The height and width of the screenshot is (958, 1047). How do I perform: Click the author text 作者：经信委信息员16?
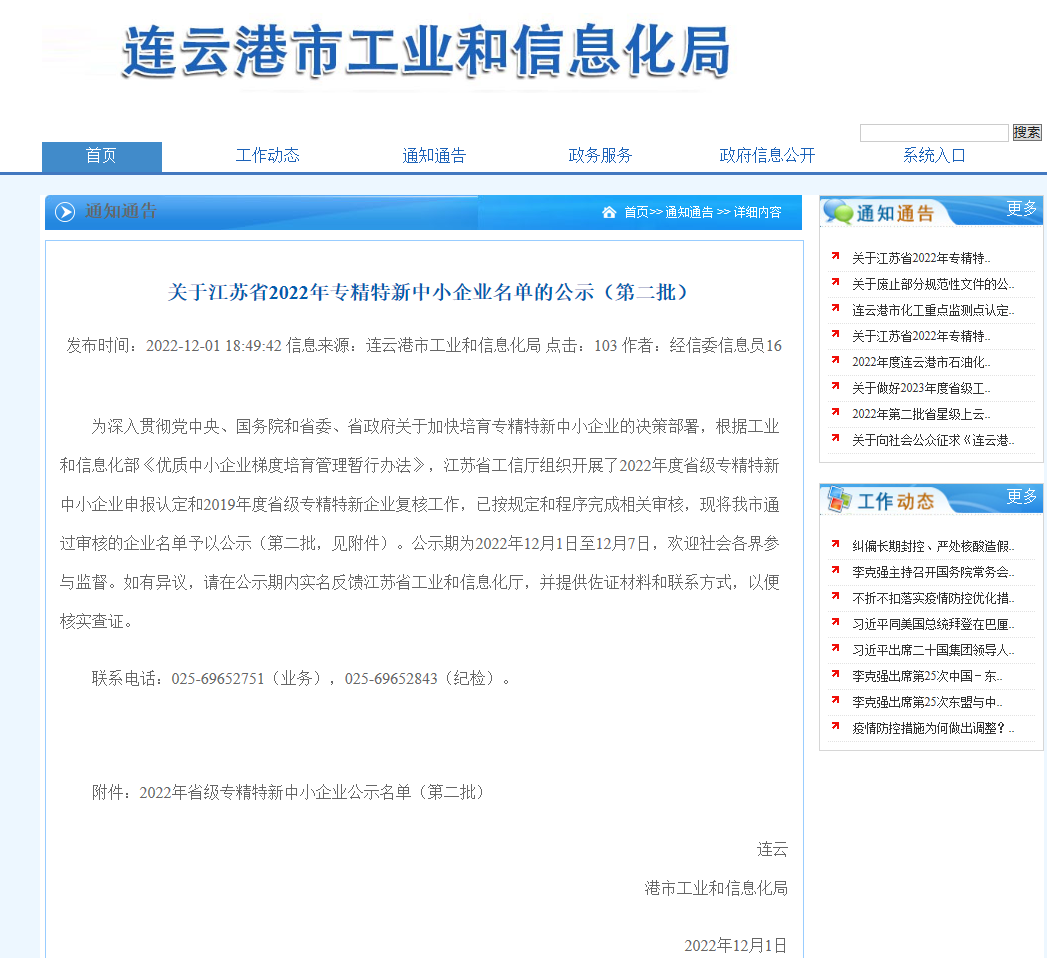coord(702,346)
